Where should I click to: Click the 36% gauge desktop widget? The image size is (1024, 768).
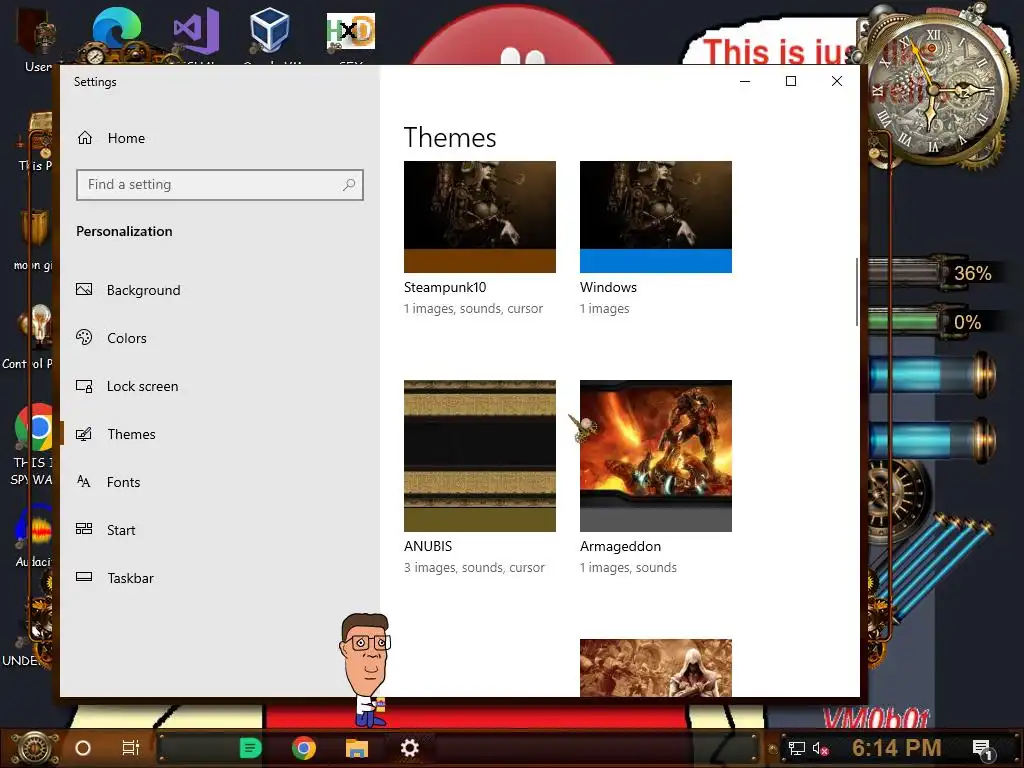click(x=934, y=272)
